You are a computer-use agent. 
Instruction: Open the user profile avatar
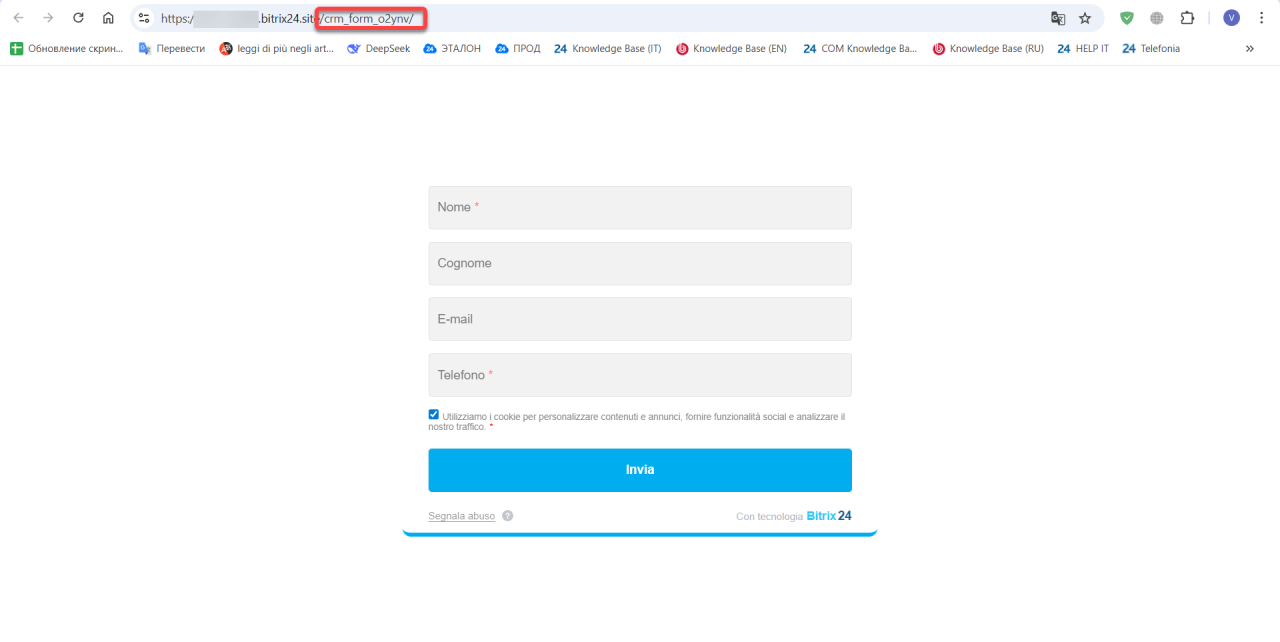(x=1231, y=18)
